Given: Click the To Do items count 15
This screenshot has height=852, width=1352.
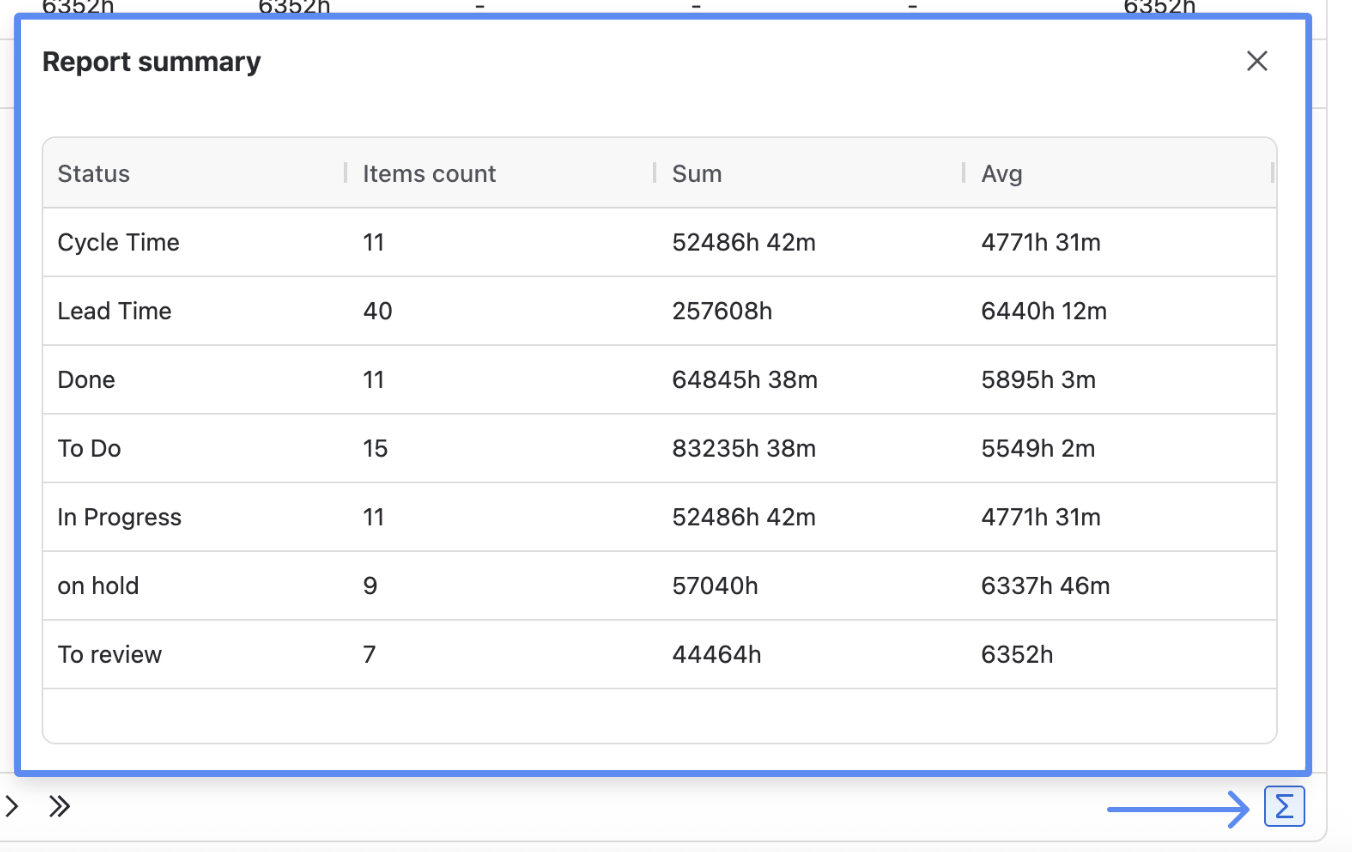Looking at the screenshot, I should click(x=375, y=449).
